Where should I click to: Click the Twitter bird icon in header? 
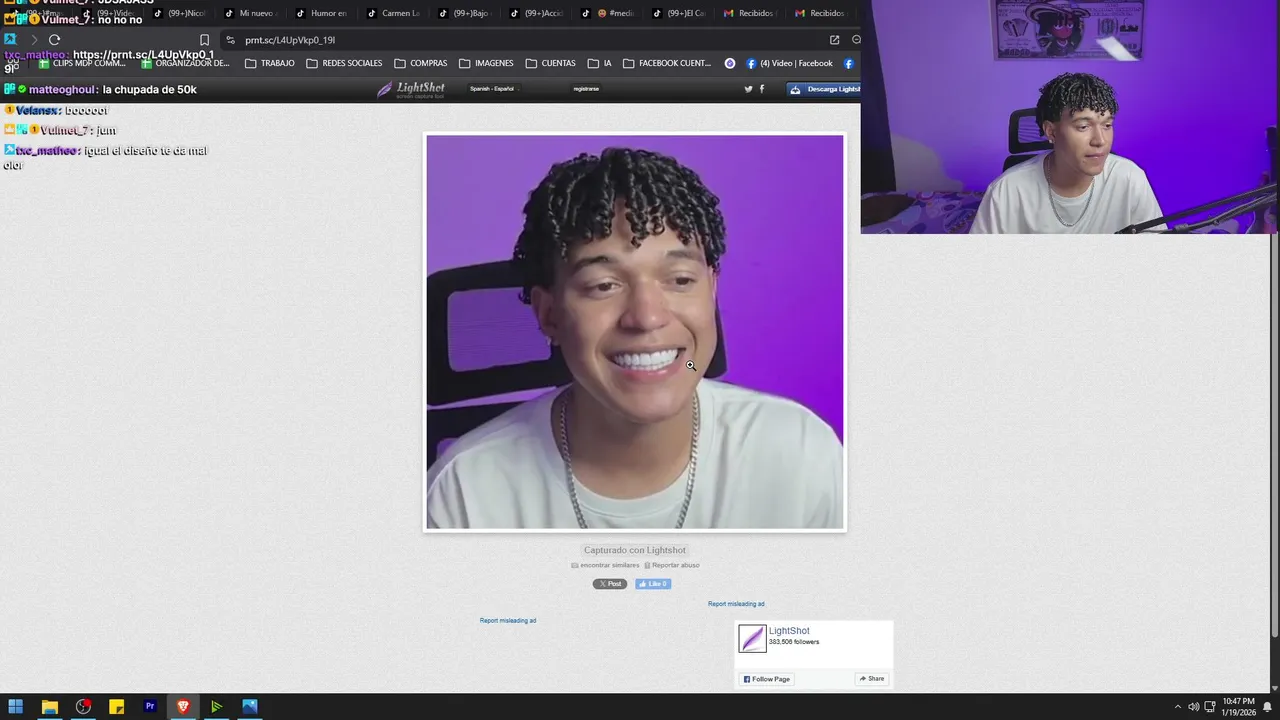(x=748, y=89)
